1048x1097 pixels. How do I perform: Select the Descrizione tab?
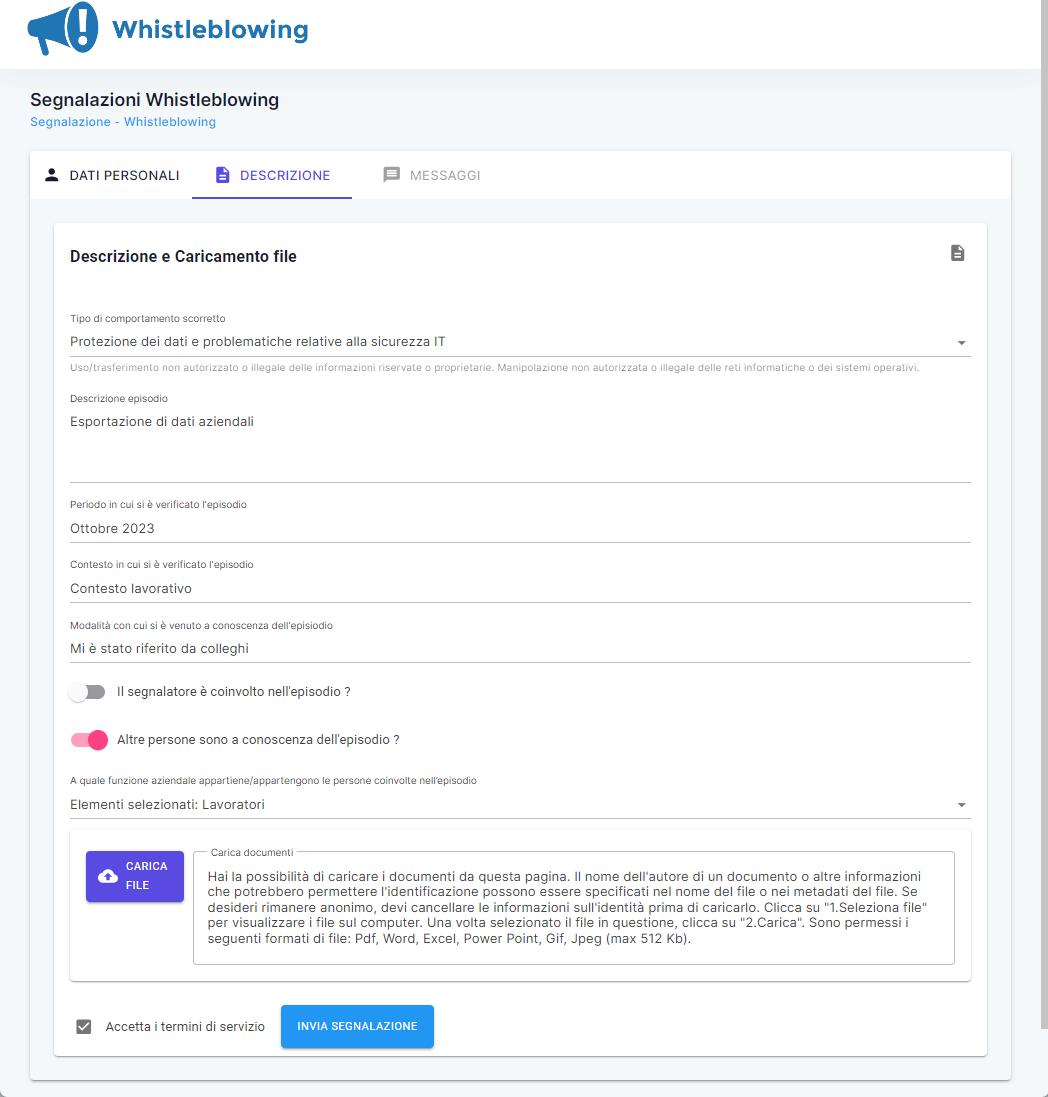[272, 175]
